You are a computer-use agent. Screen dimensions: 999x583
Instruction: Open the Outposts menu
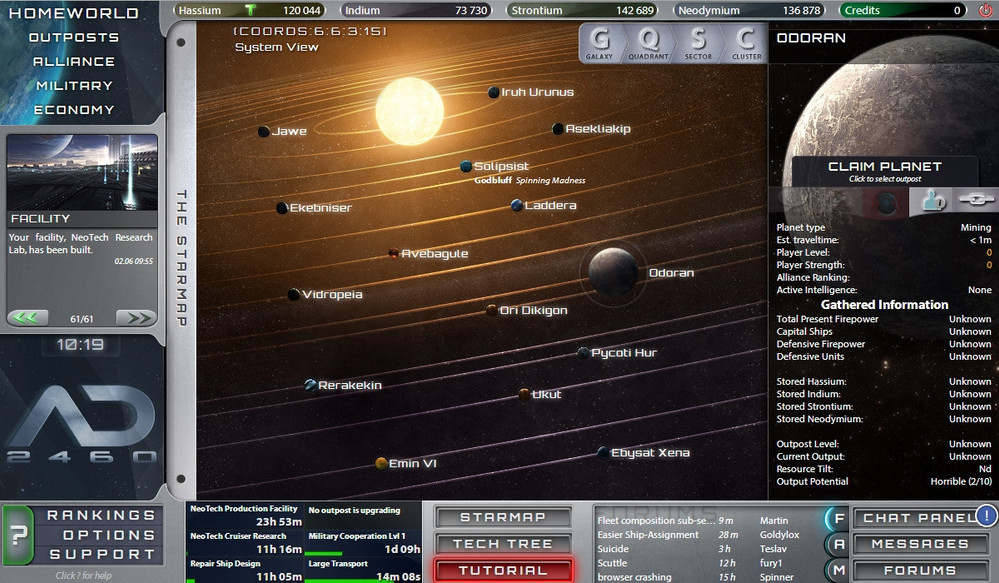click(74, 38)
